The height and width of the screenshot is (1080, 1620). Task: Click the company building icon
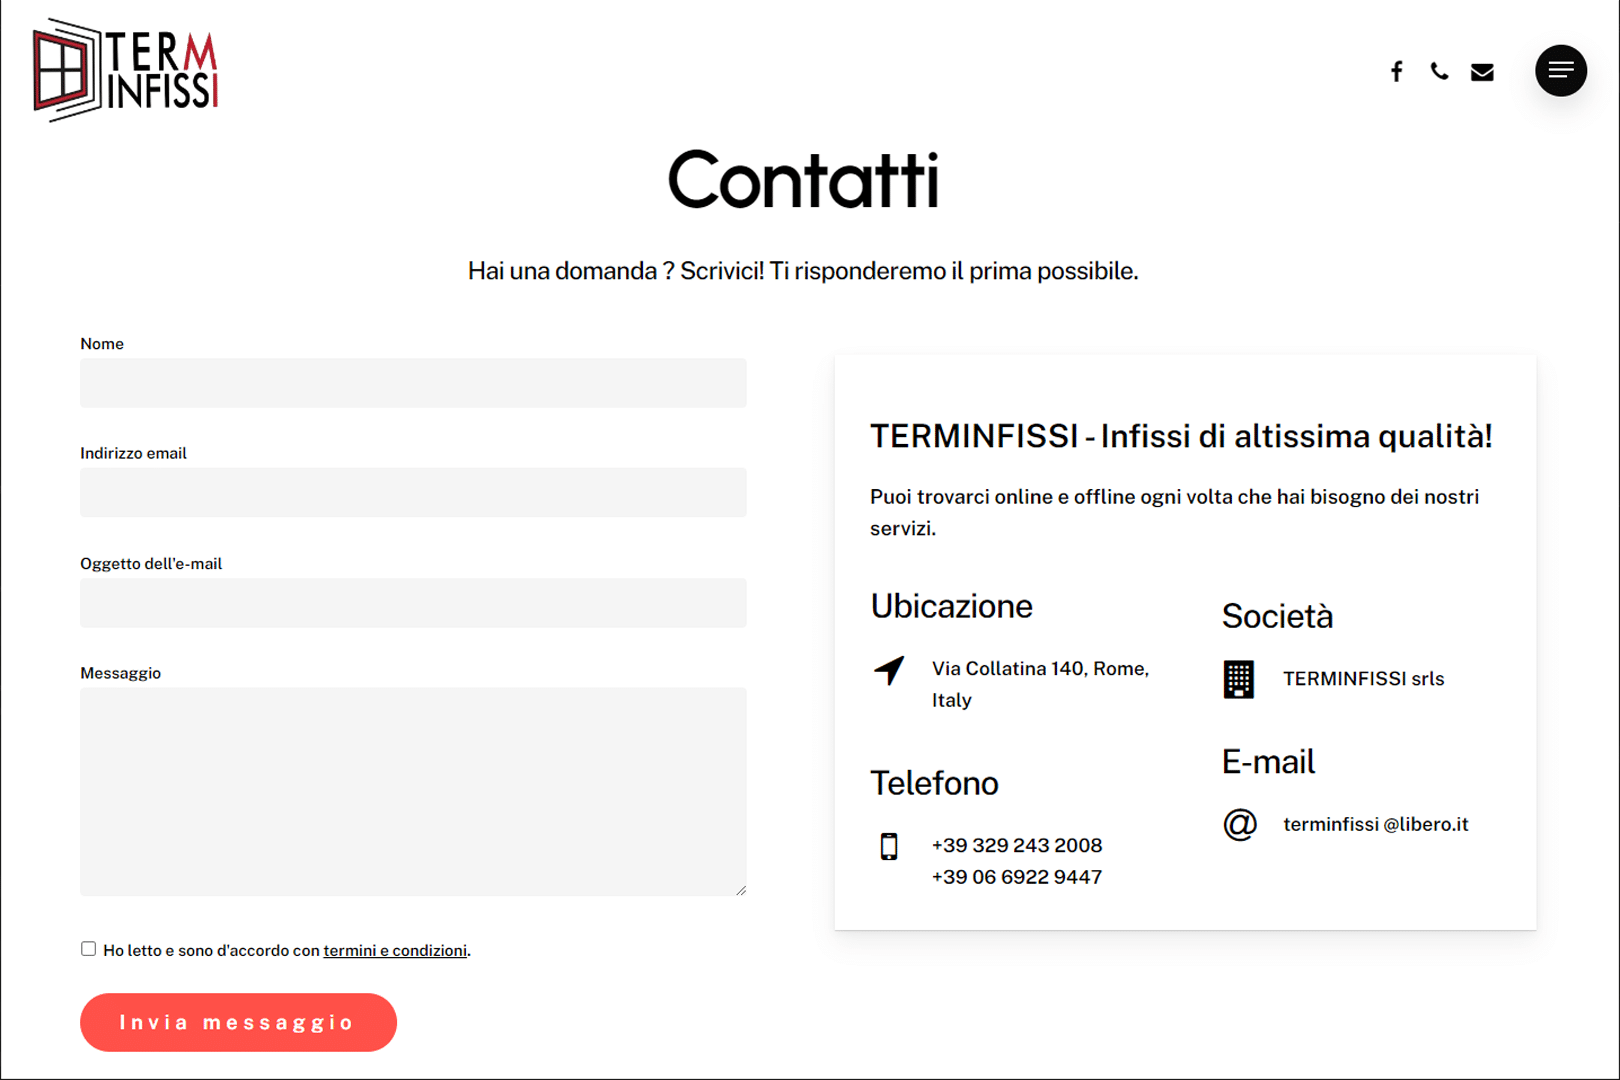1238,679
